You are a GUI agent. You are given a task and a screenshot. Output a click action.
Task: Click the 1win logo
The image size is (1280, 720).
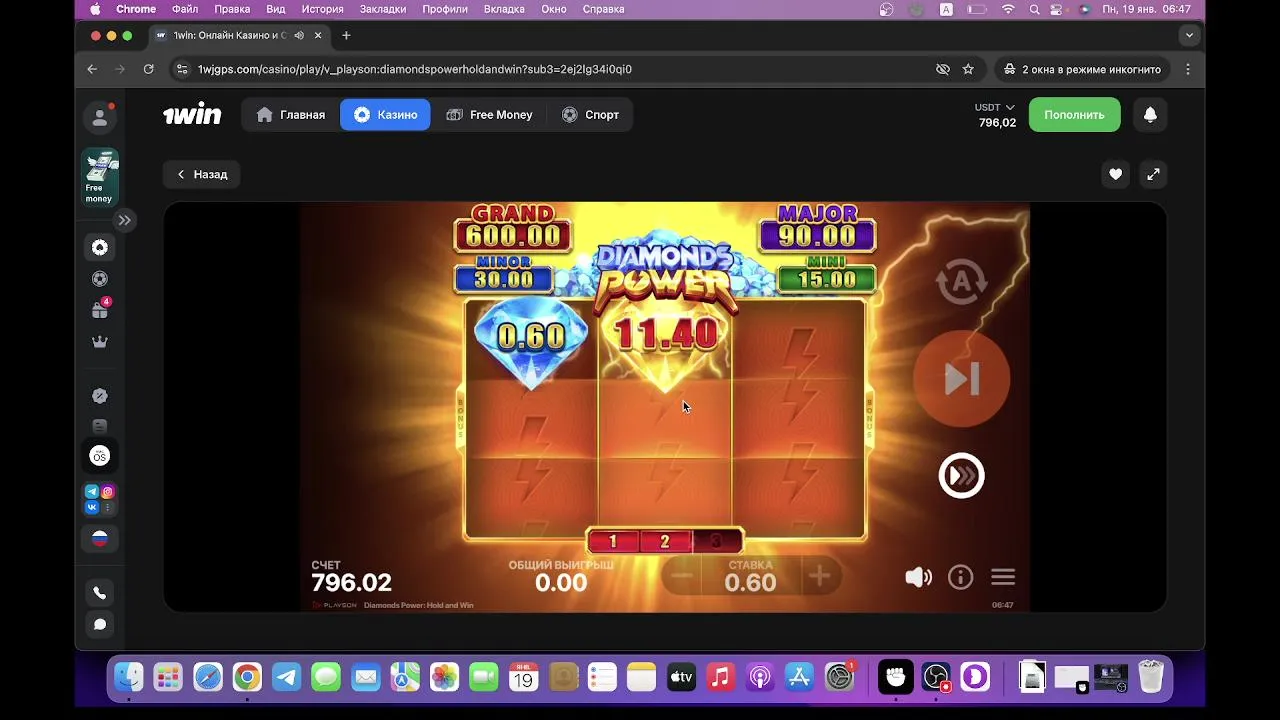pyautogui.click(x=192, y=115)
